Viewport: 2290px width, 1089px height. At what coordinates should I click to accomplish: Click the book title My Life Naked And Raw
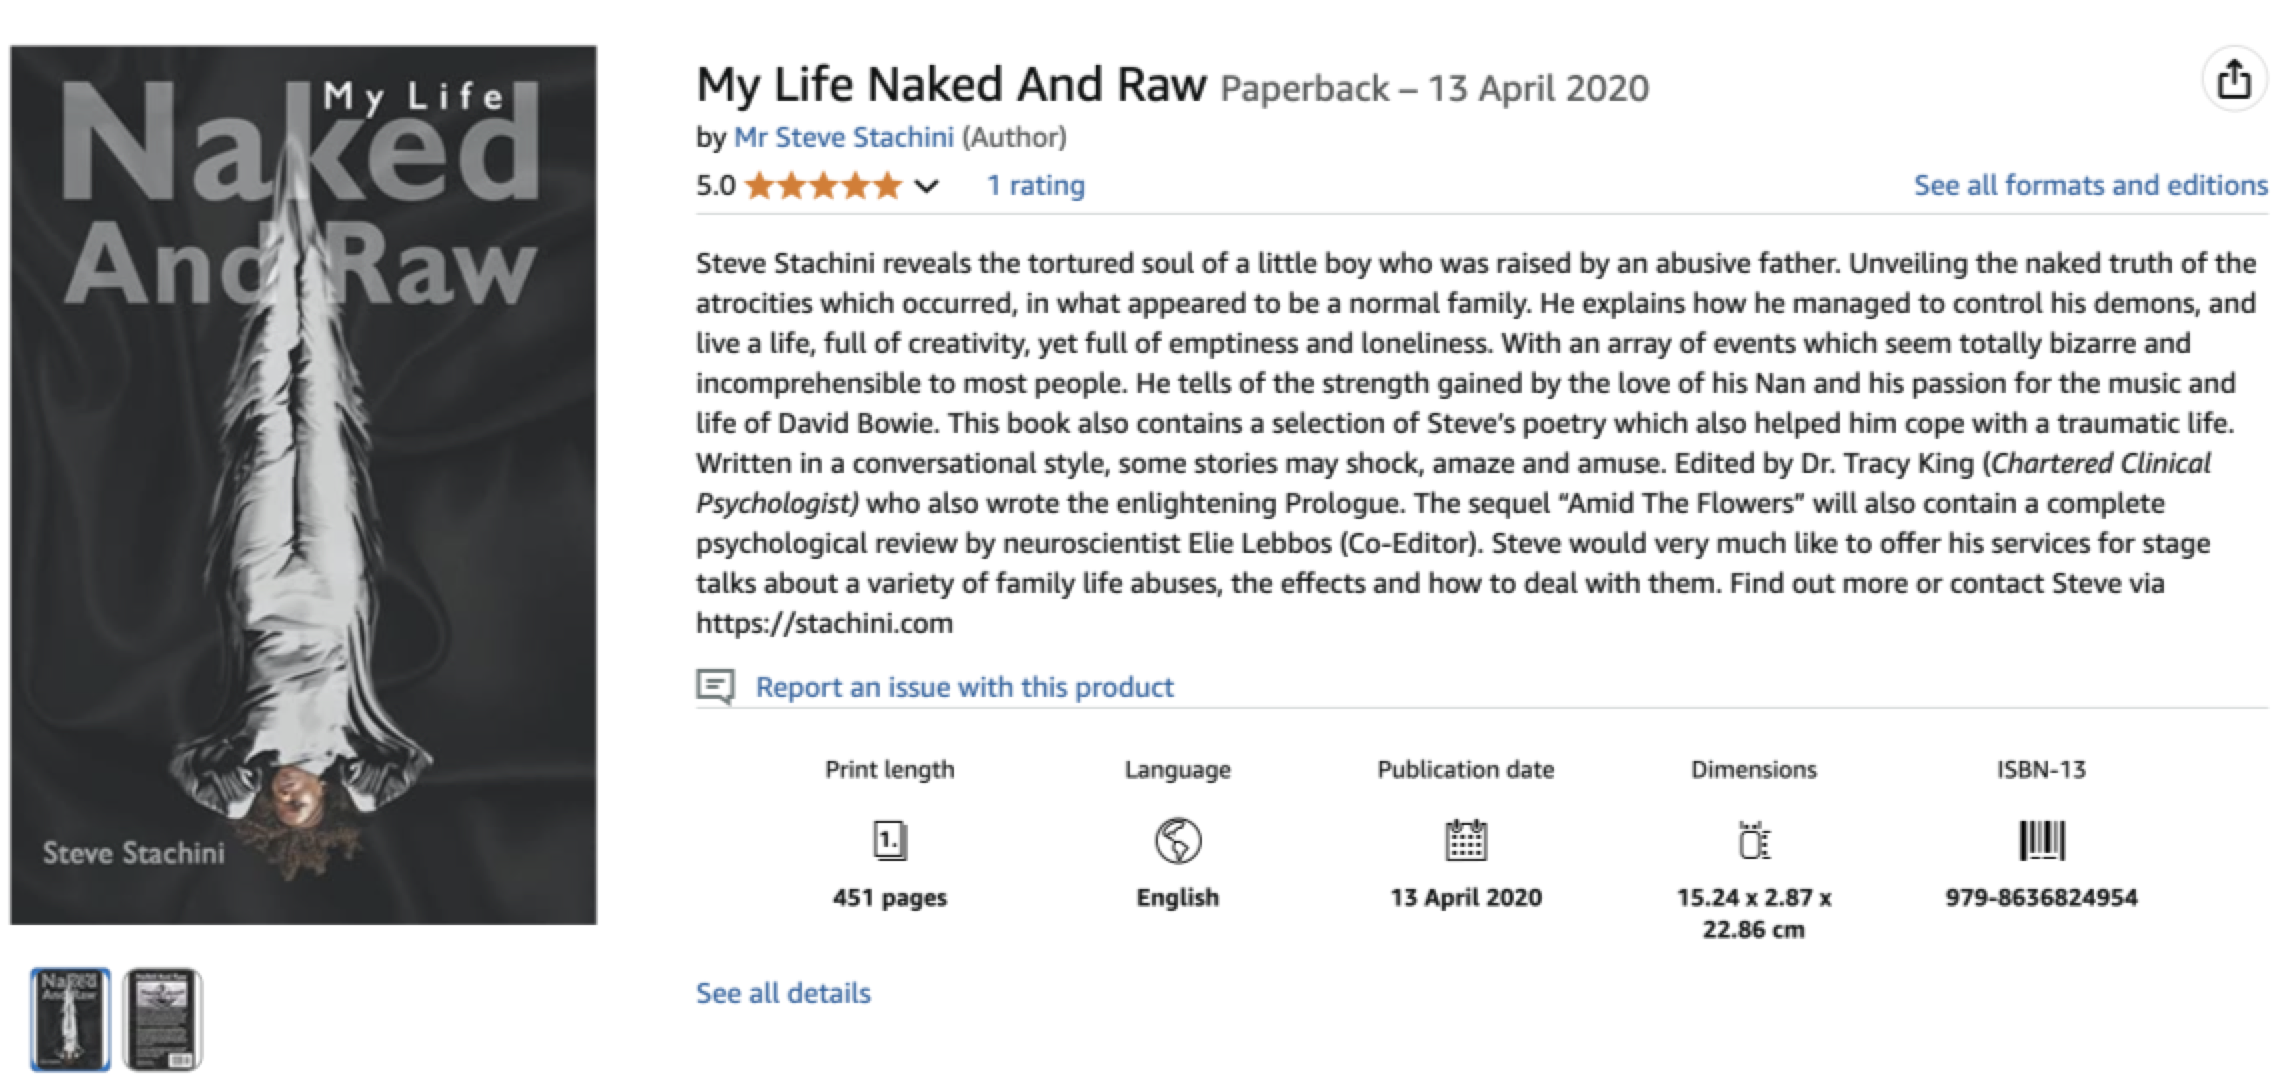[951, 85]
